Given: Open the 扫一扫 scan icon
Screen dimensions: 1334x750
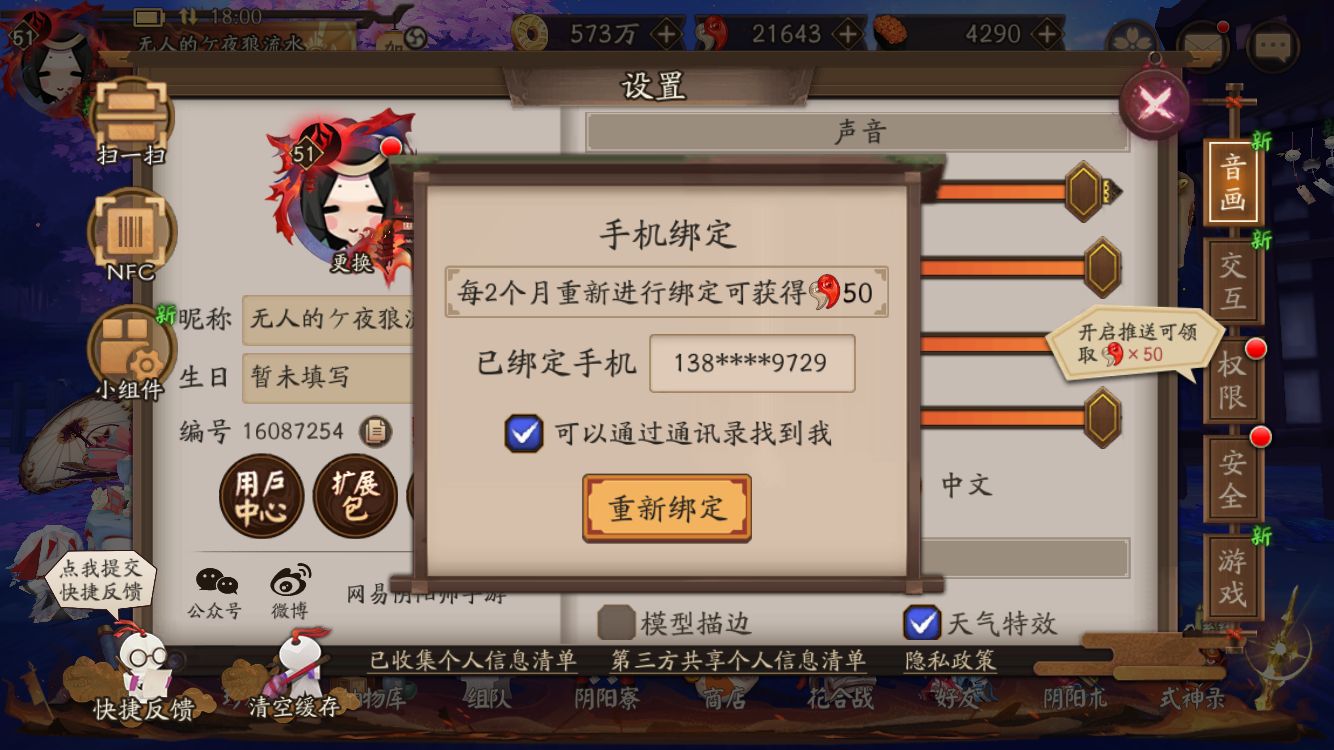Looking at the screenshot, I should (132, 118).
